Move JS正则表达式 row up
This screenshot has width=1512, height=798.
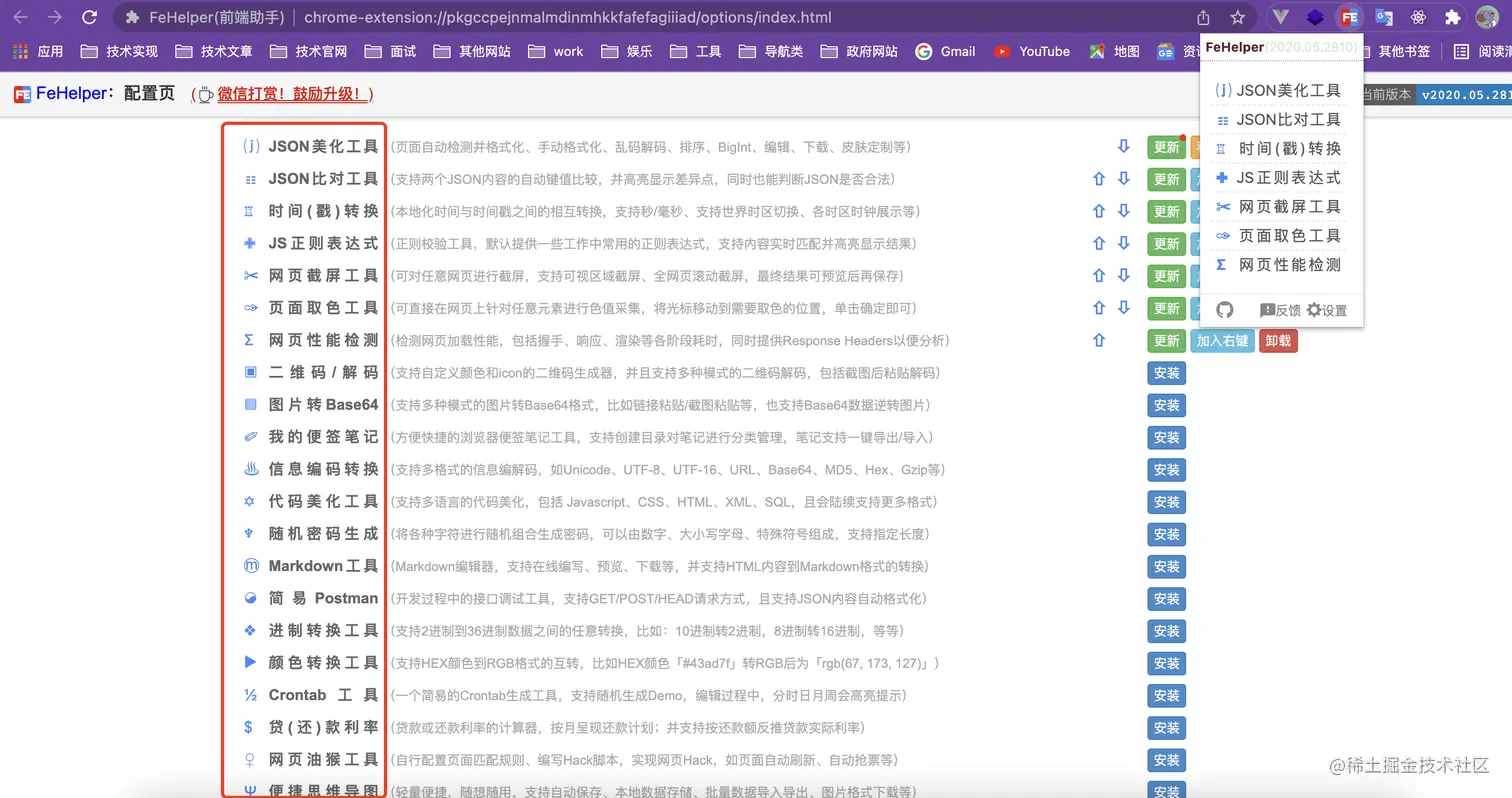[x=1099, y=243]
